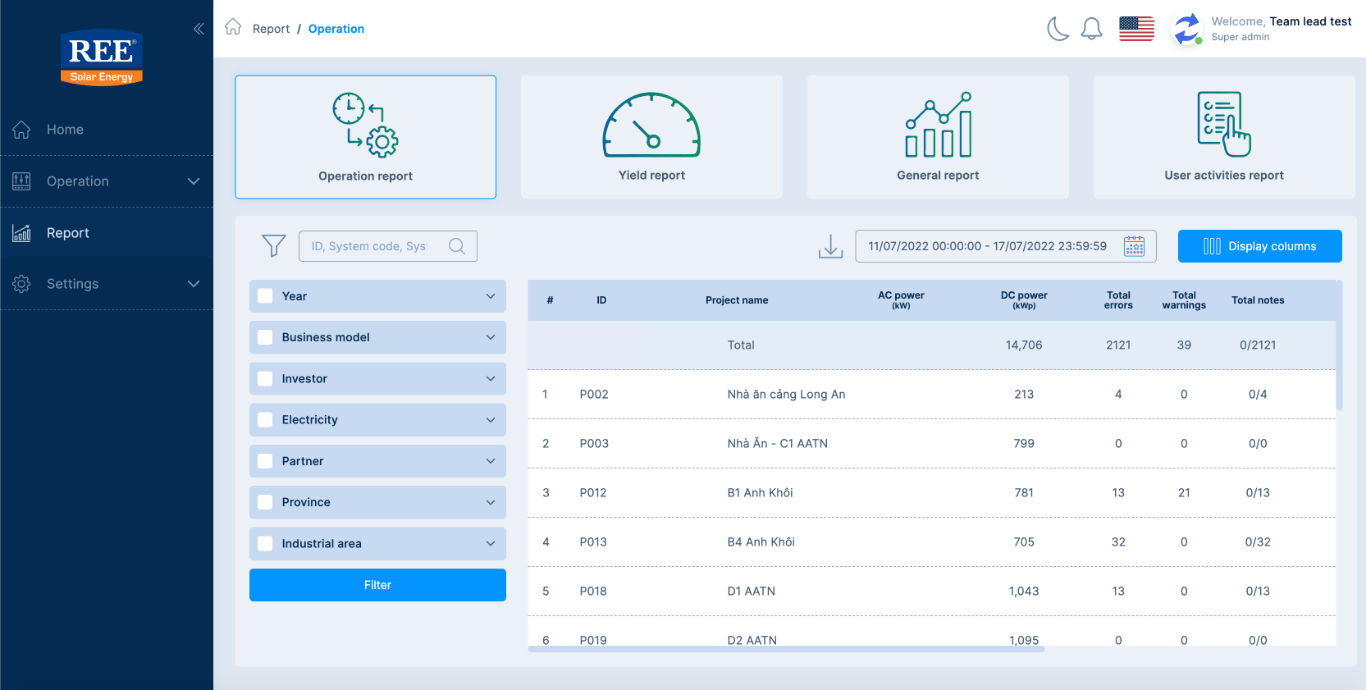Screen dimensions: 1366x690
Task: Tick the Province filter checkbox
Action: [265, 502]
